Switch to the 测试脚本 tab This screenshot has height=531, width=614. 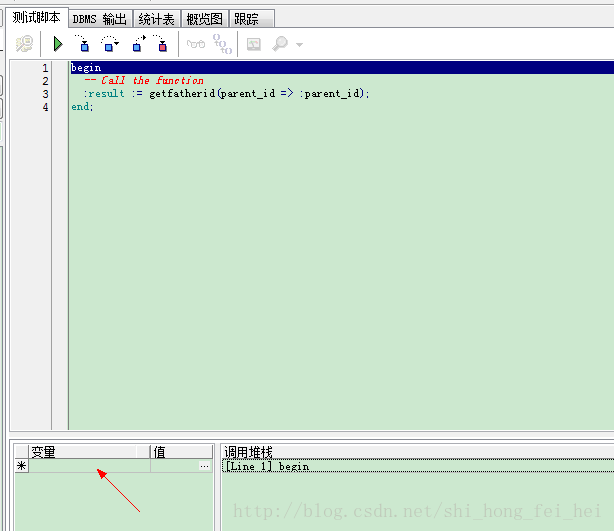tap(37, 18)
